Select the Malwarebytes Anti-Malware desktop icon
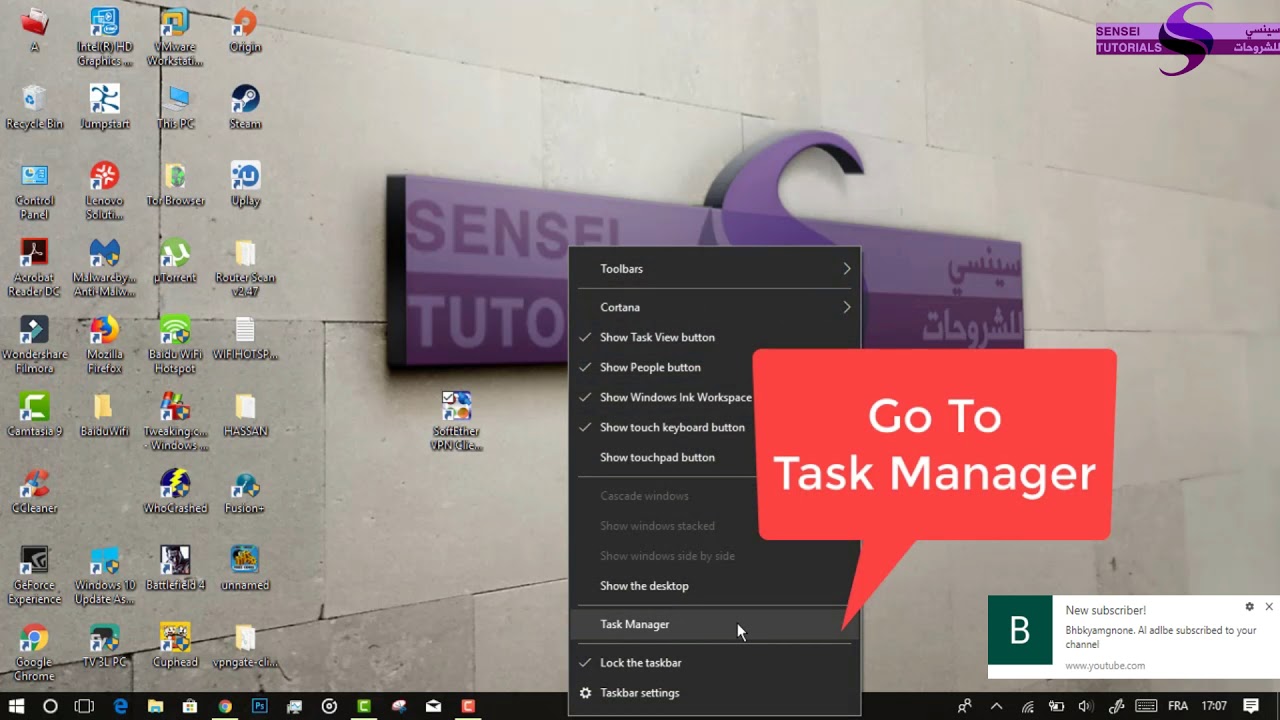The image size is (1280, 720). coord(104,268)
